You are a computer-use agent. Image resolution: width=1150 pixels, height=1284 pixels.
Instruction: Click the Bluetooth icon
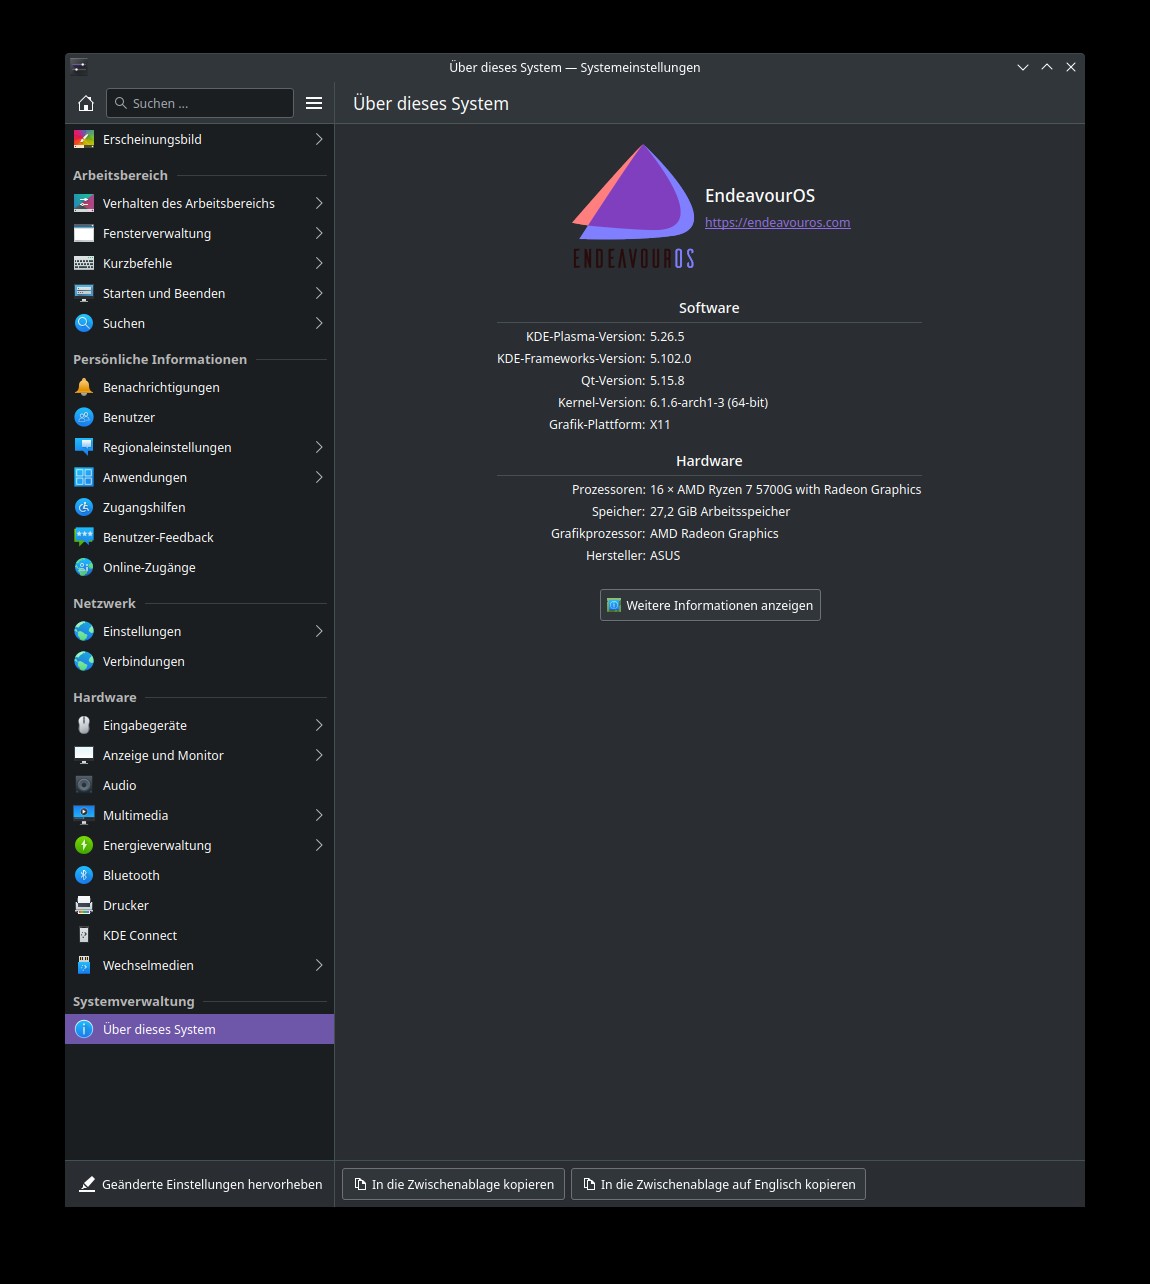pos(84,875)
